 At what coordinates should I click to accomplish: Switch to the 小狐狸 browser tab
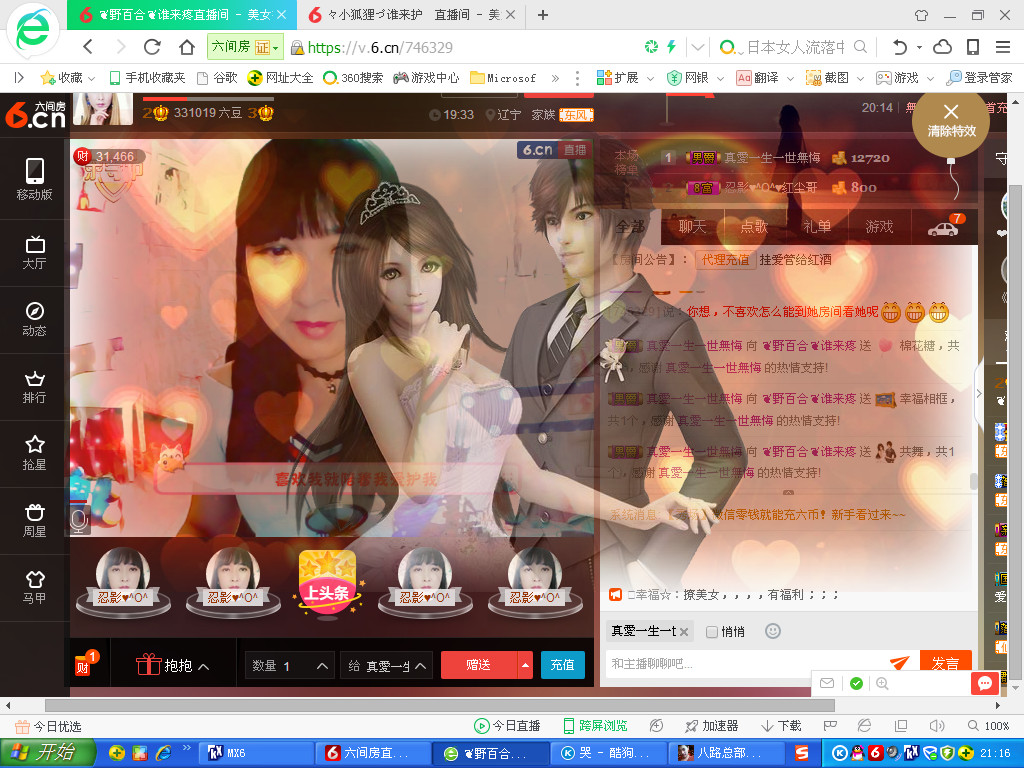410,14
